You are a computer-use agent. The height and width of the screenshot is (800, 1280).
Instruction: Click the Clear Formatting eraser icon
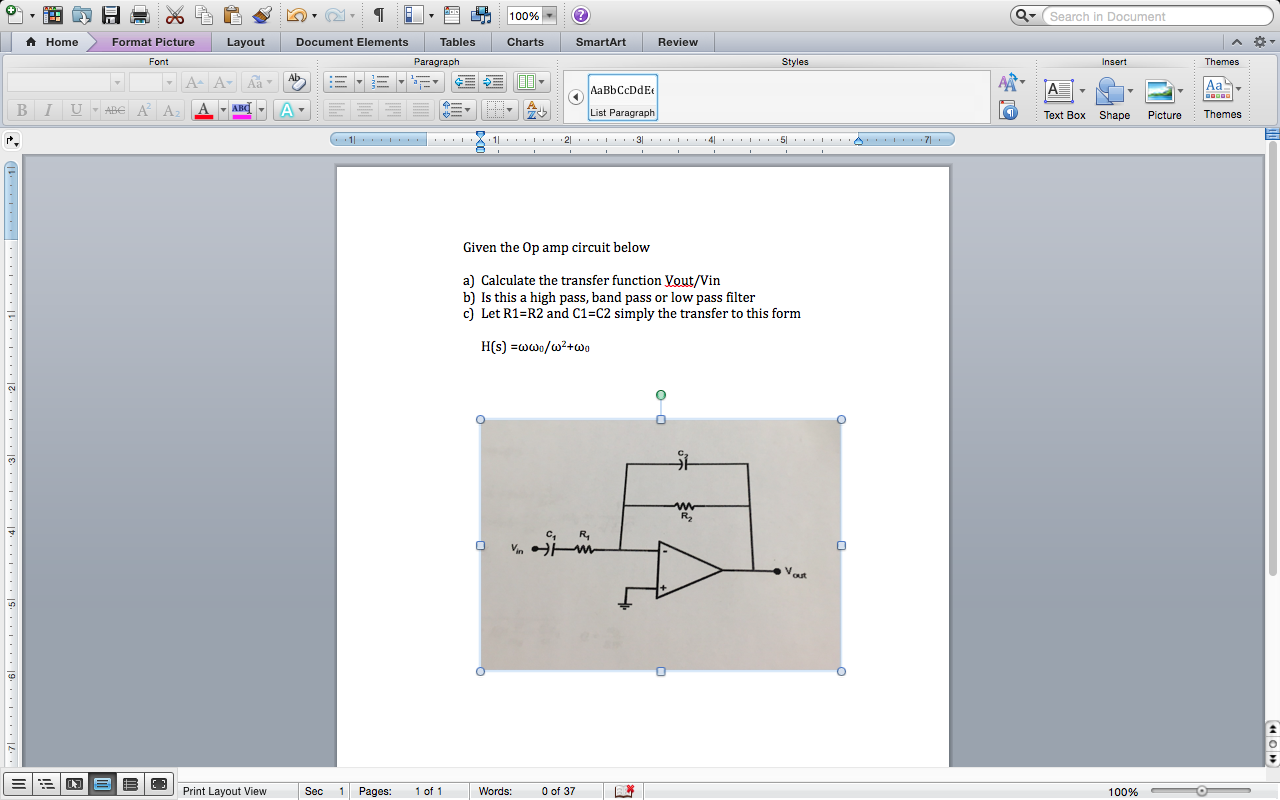click(295, 82)
